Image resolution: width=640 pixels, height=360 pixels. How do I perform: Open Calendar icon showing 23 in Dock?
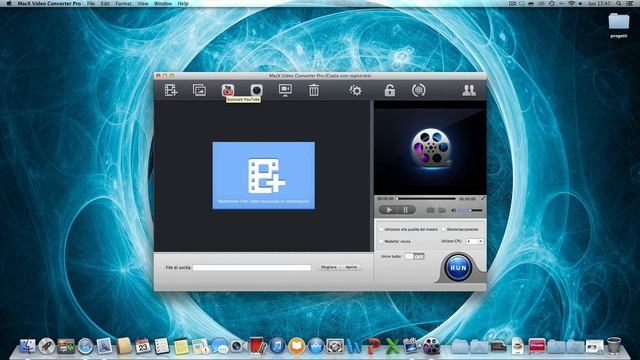click(143, 347)
